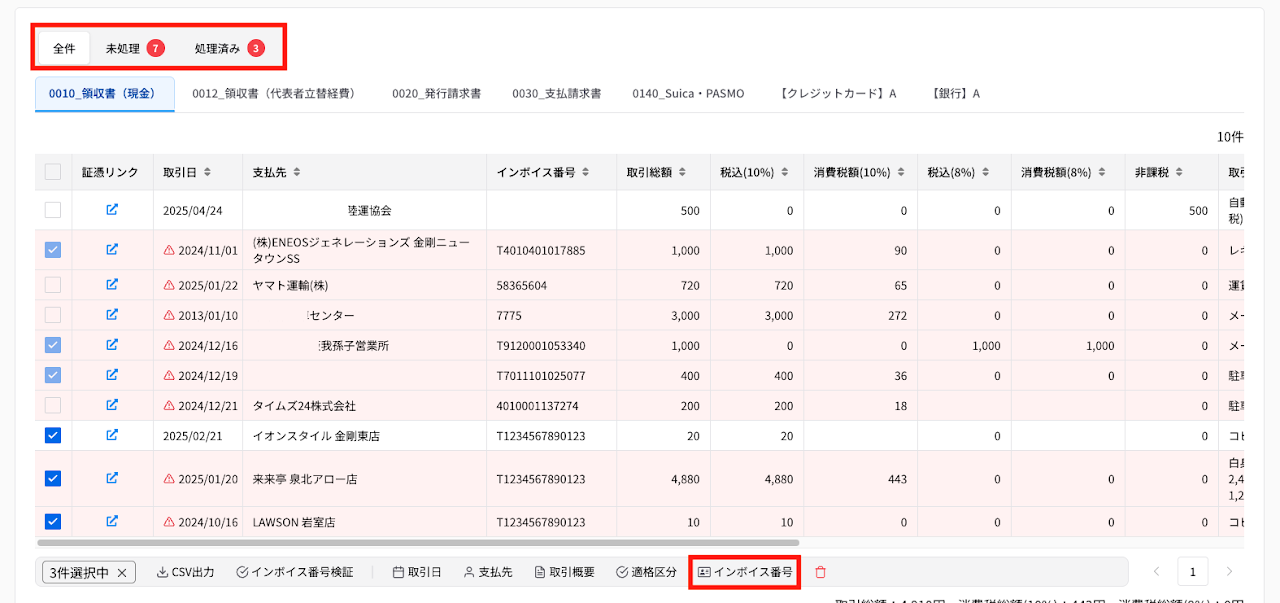The width and height of the screenshot is (1280, 603).
Task: Open evidence link for the LAWSON row
Action: [112, 521]
